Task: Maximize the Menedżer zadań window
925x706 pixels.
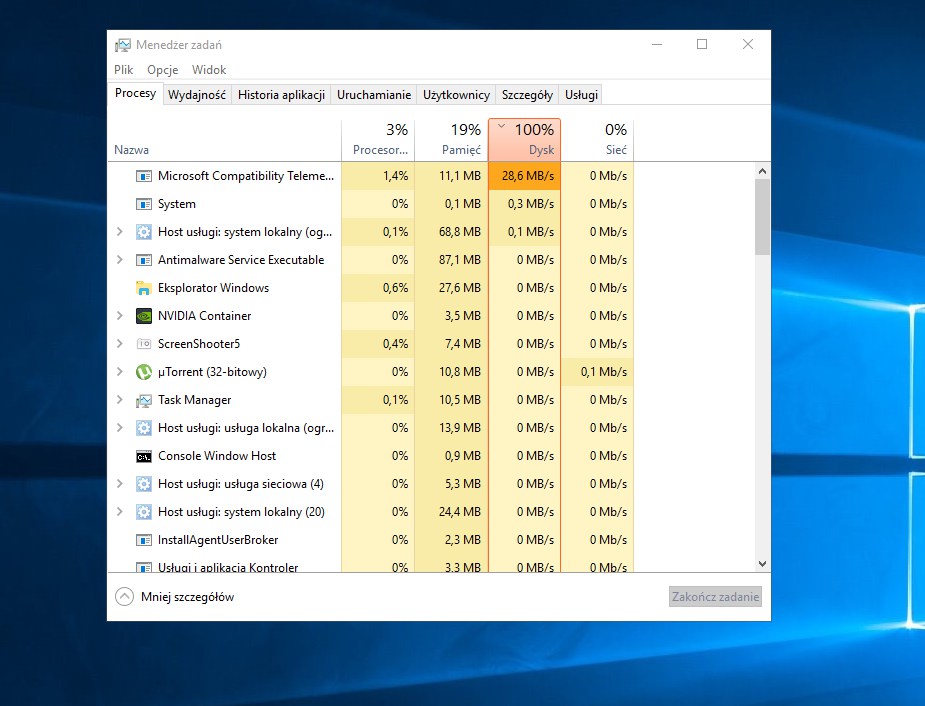Action: (x=702, y=44)
